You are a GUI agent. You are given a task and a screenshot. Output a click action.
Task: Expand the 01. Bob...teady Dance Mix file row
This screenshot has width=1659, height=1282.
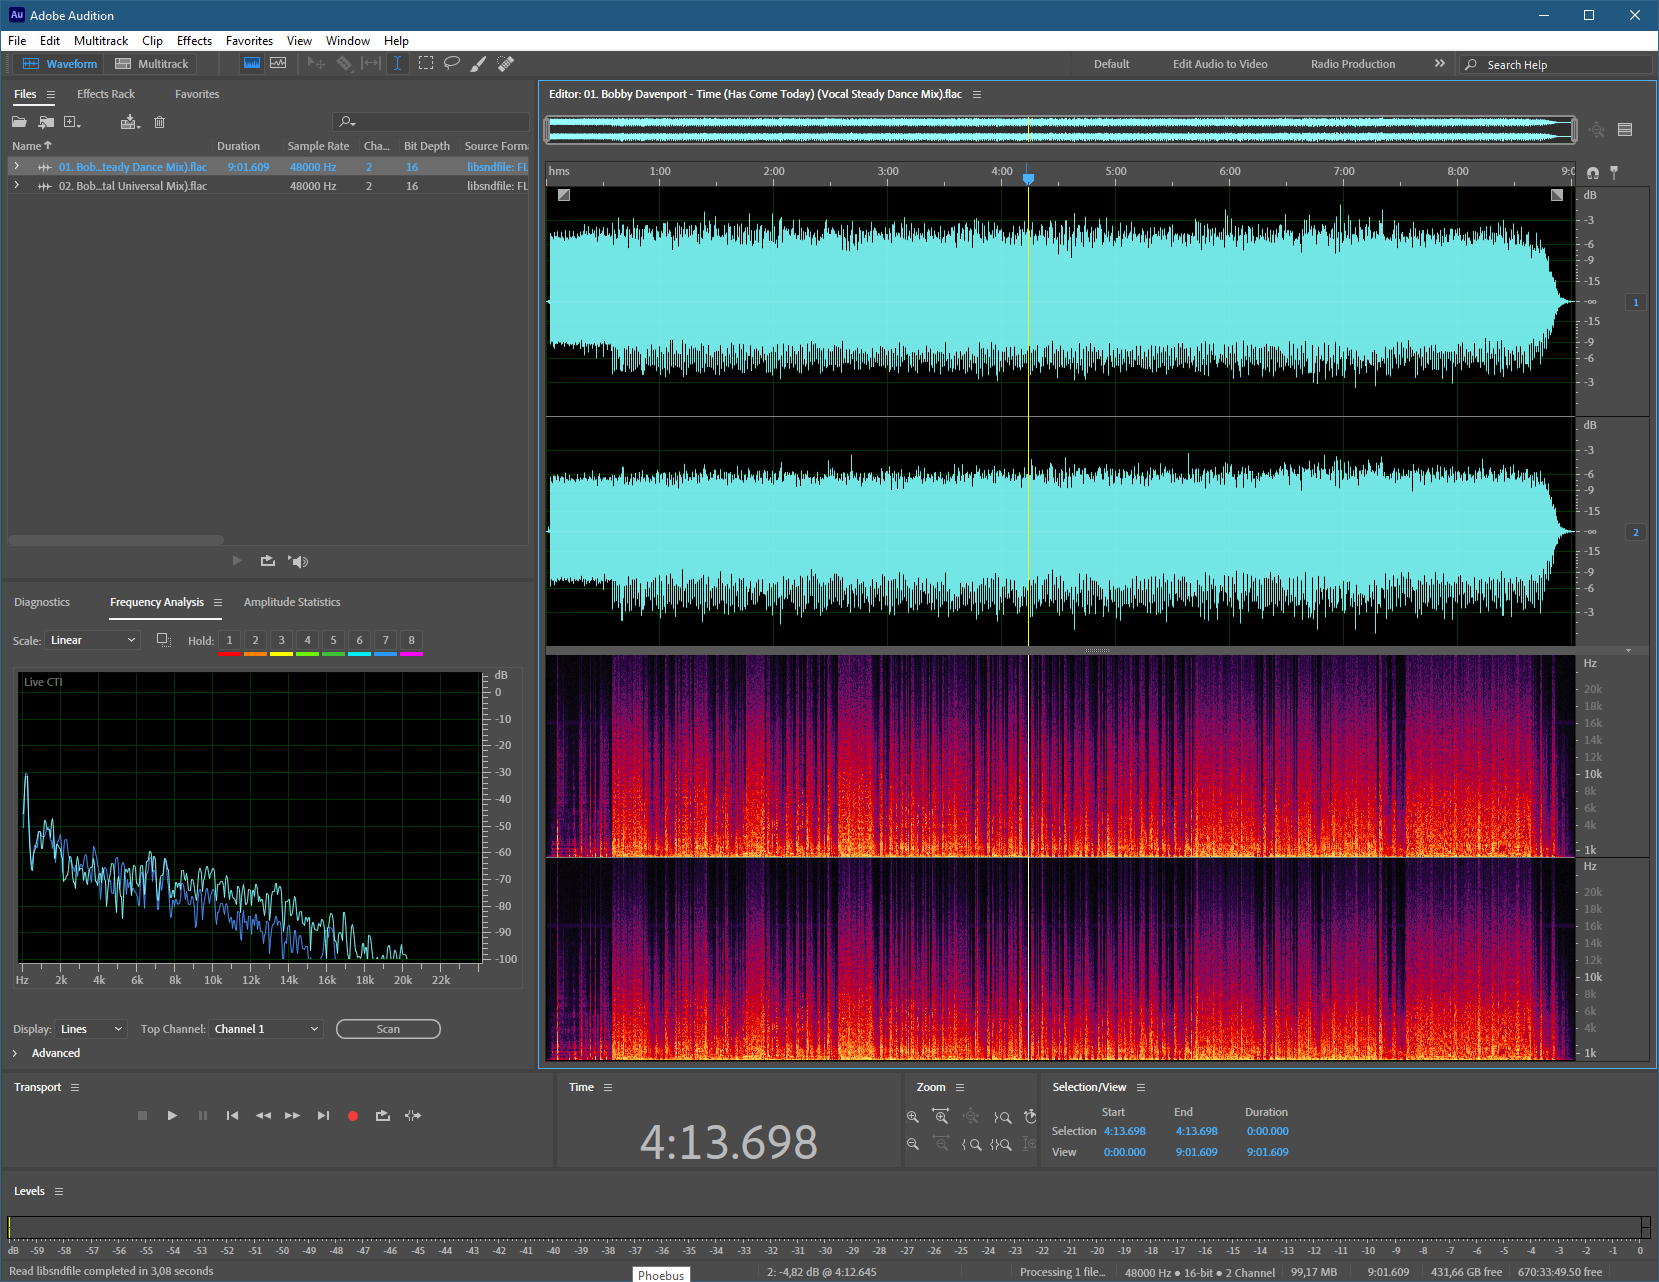[16, 166]
